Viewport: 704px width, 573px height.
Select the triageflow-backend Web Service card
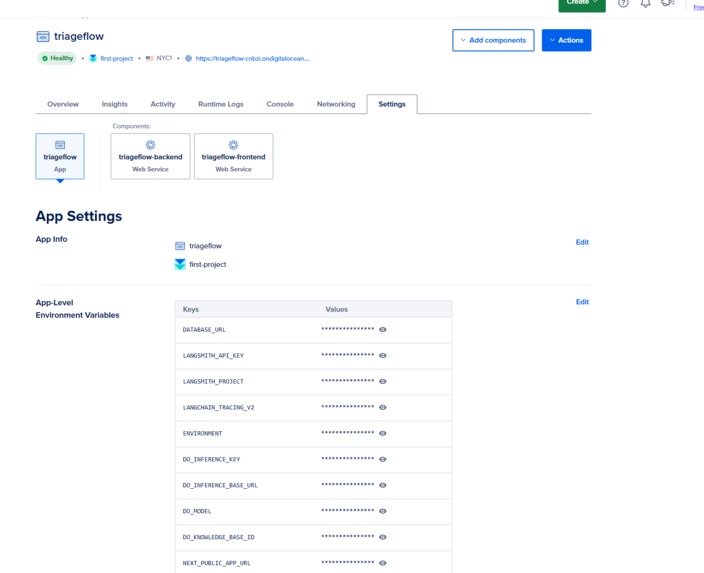pos(150,156)
